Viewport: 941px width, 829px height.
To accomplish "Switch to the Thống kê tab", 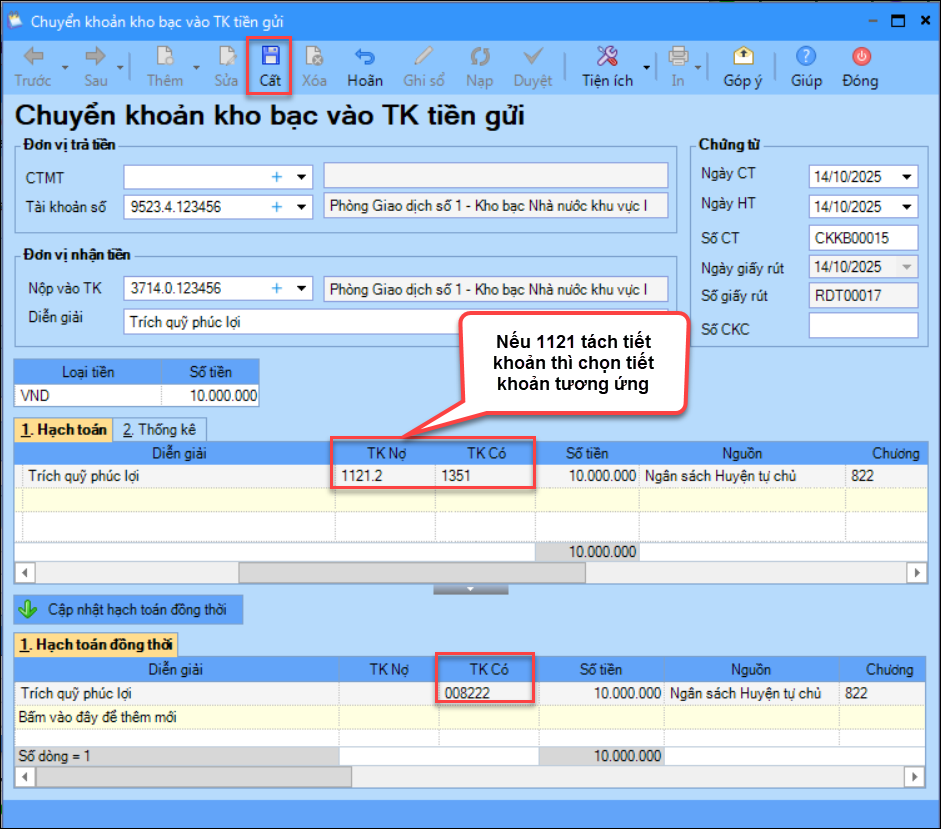I will [159, 429].
